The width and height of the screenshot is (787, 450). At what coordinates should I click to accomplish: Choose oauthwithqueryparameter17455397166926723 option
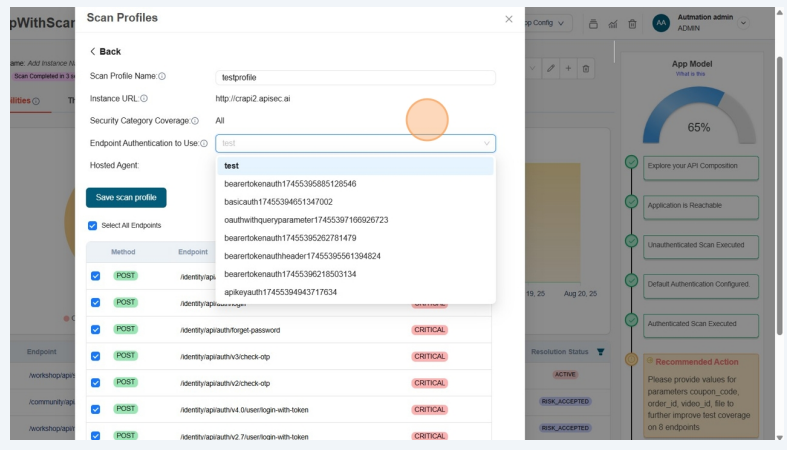[x=306, y=220]
